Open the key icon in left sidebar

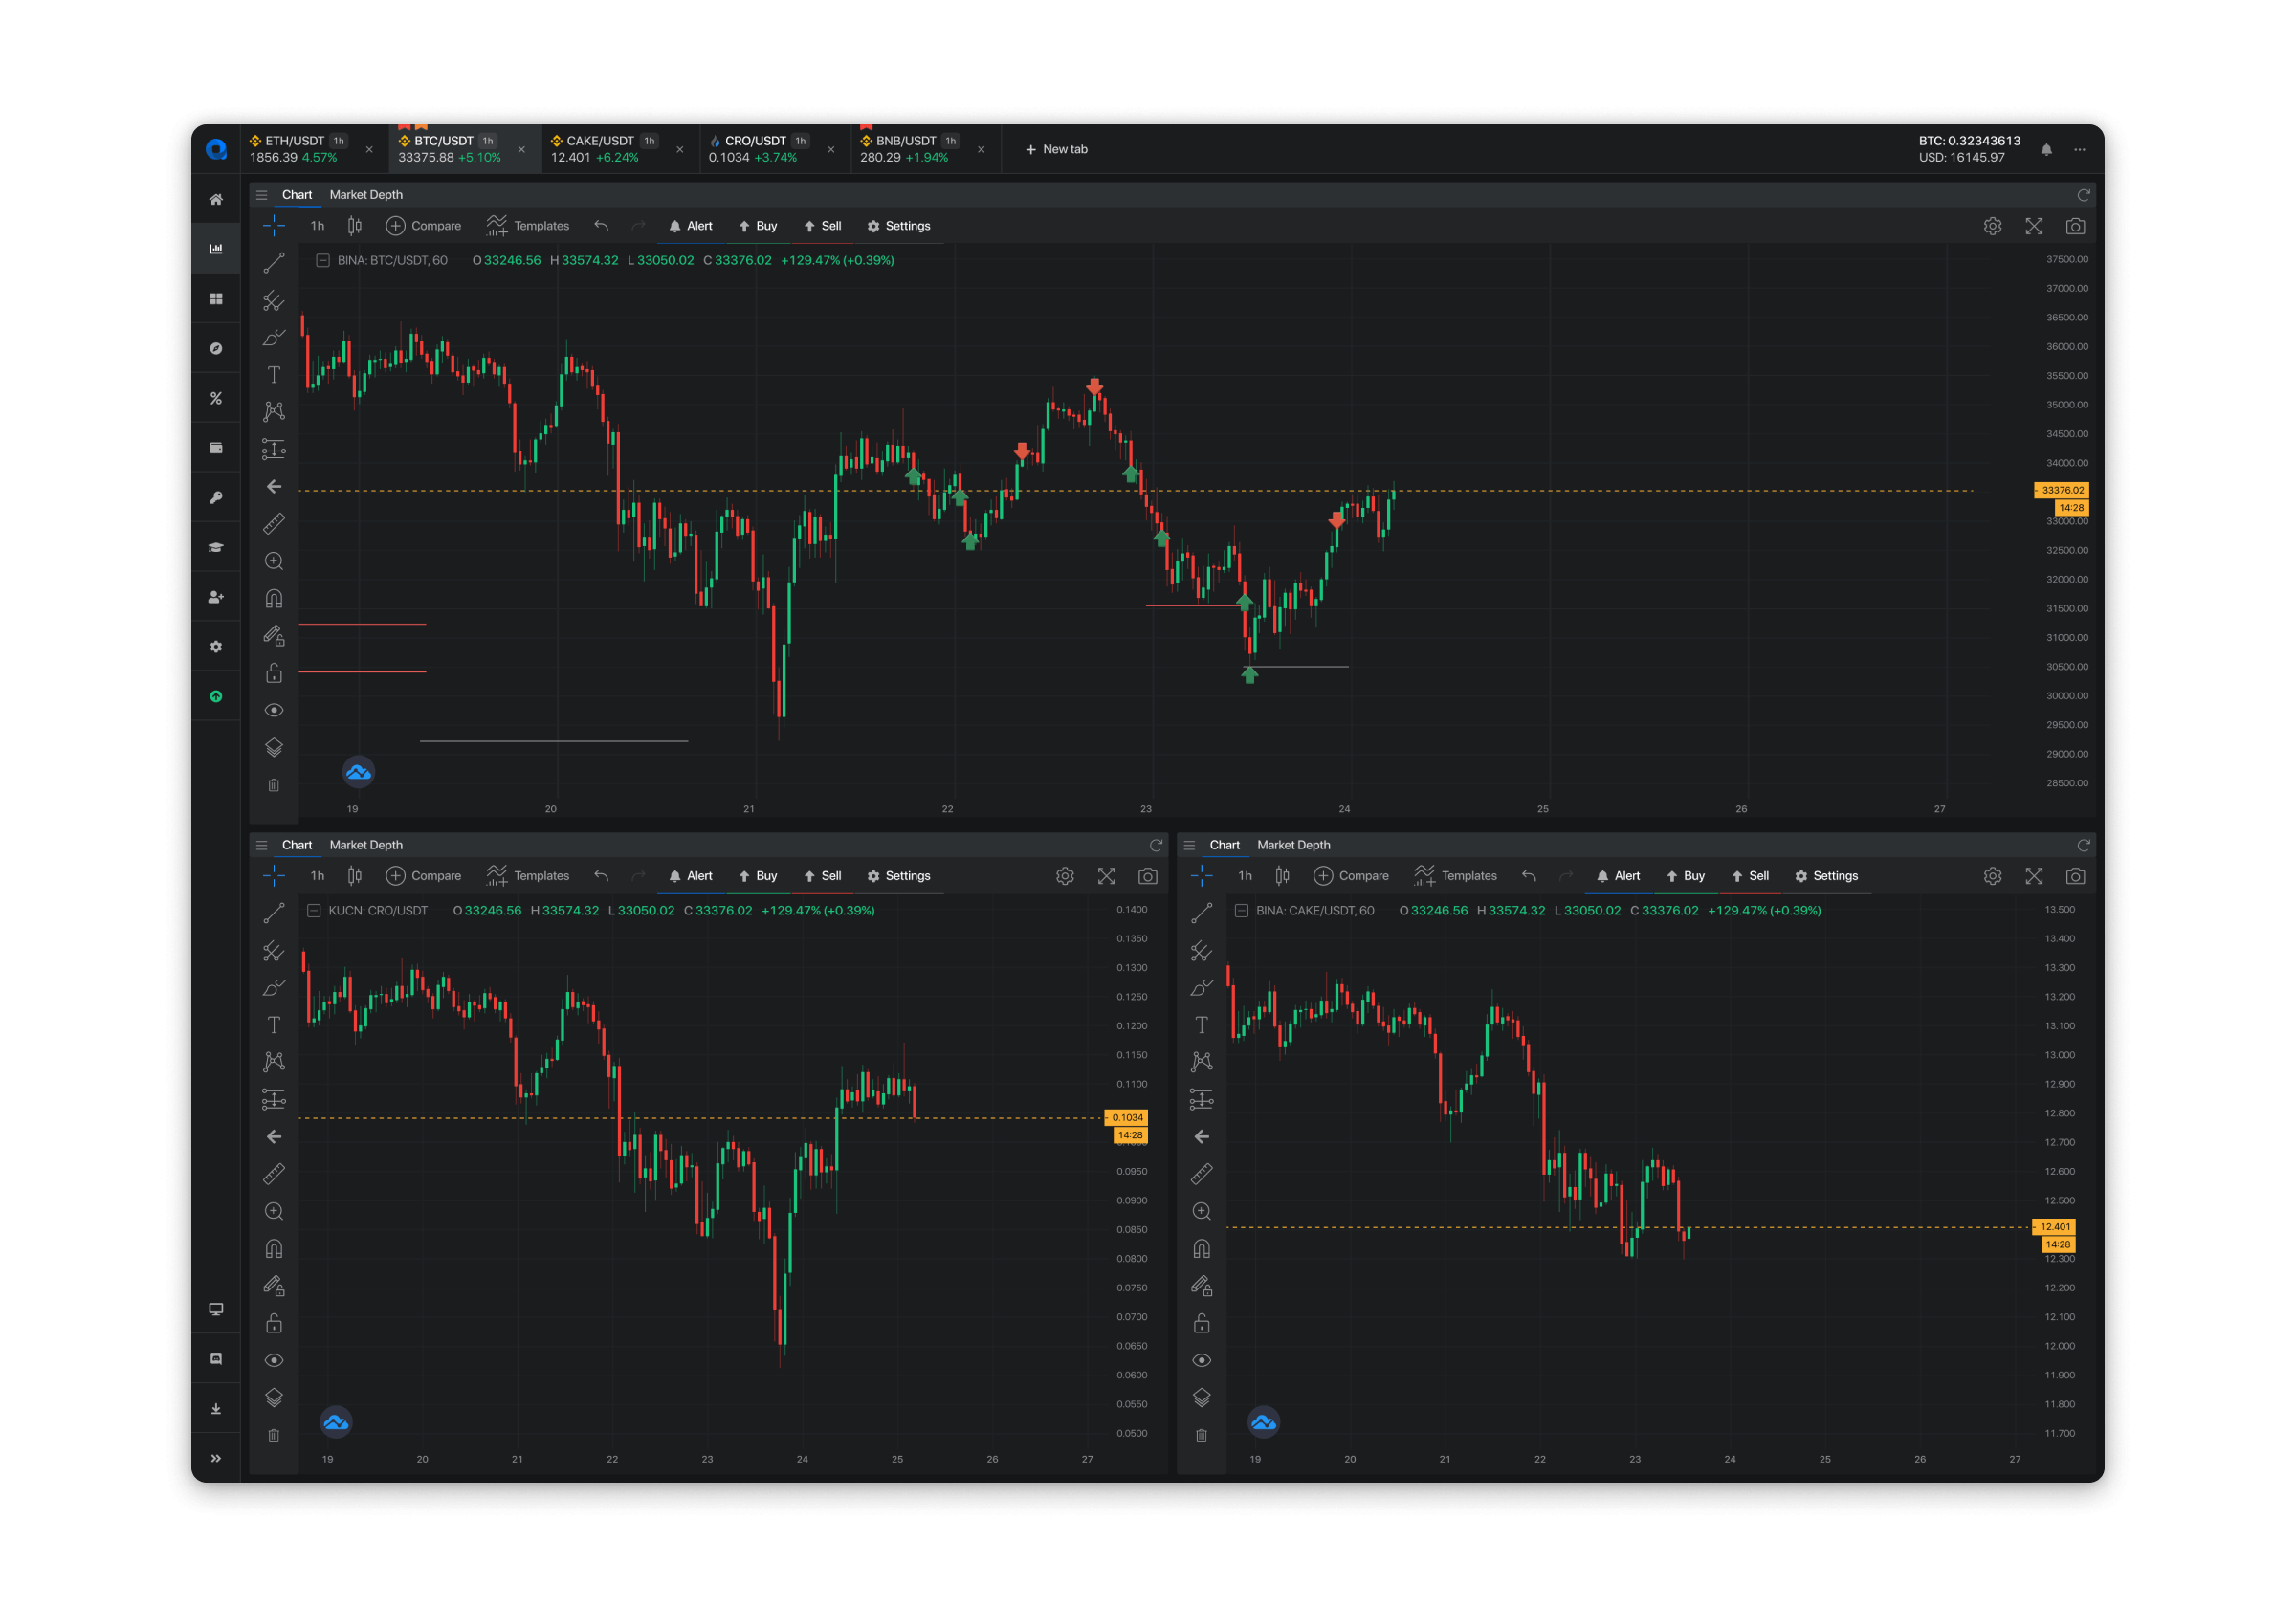pos(216,498)
